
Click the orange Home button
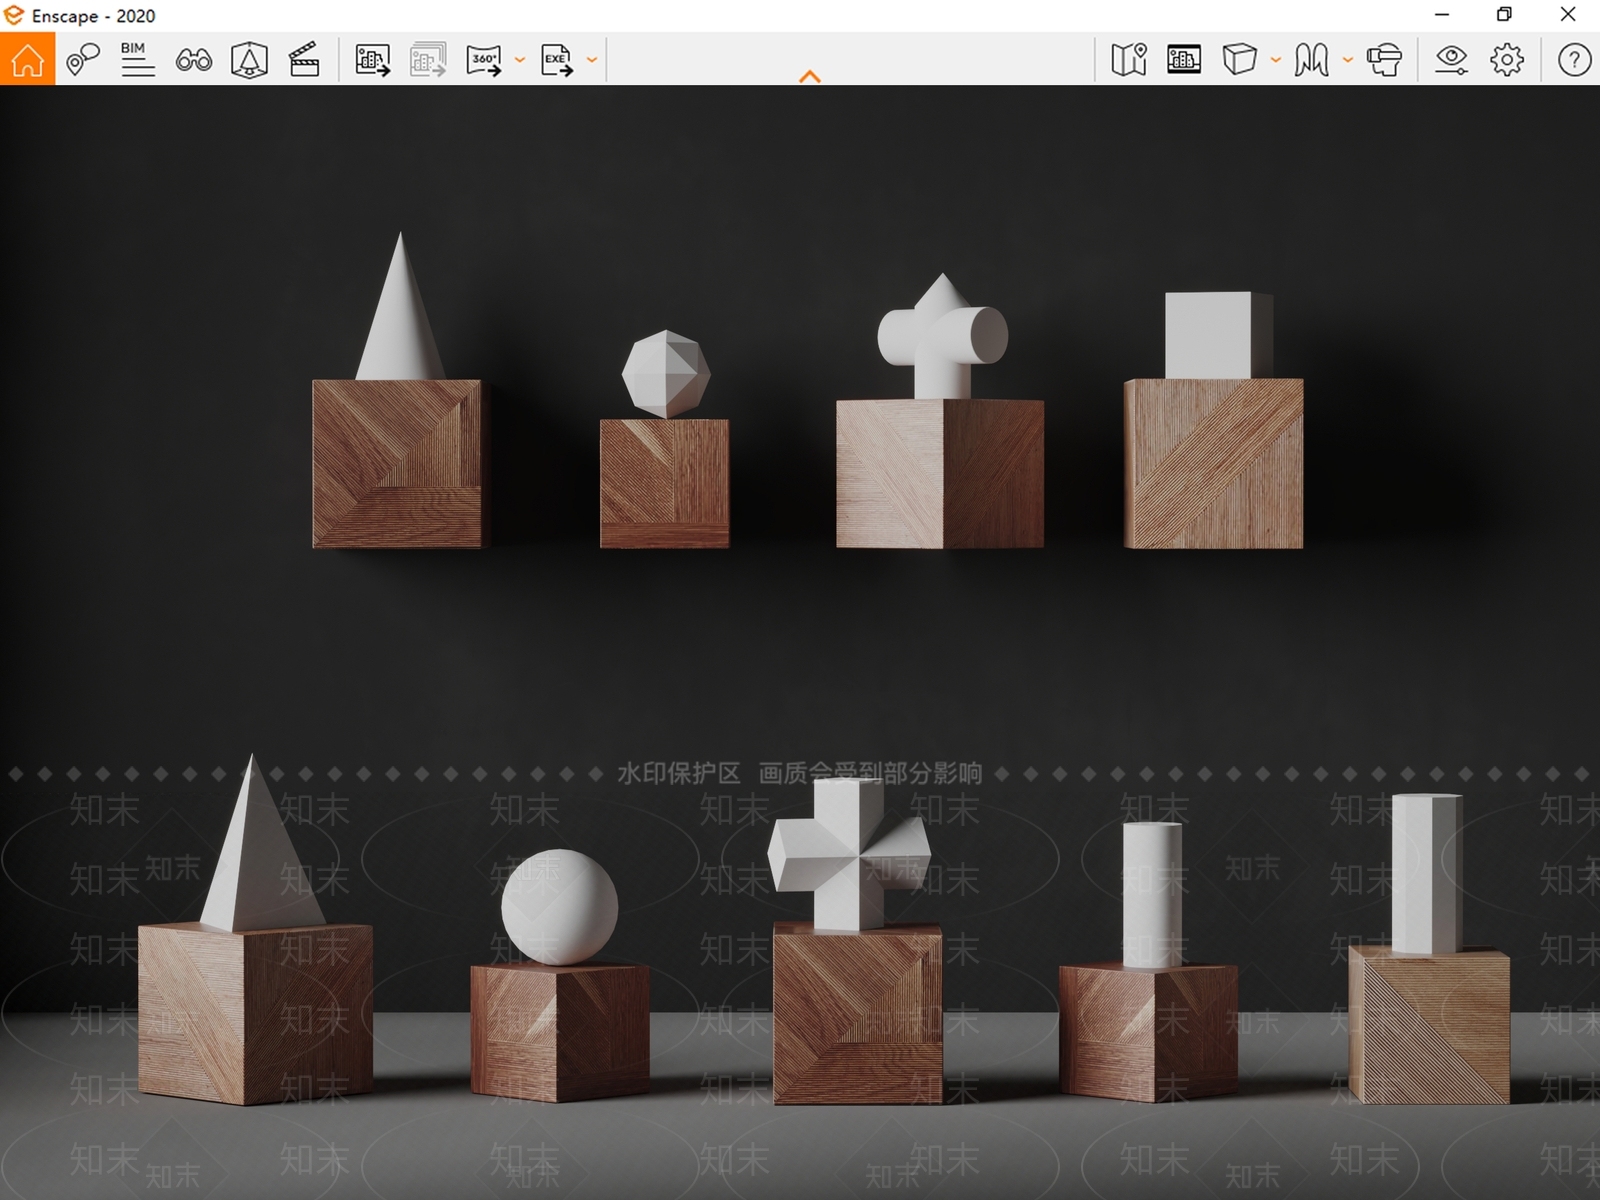tap(27, 59)
